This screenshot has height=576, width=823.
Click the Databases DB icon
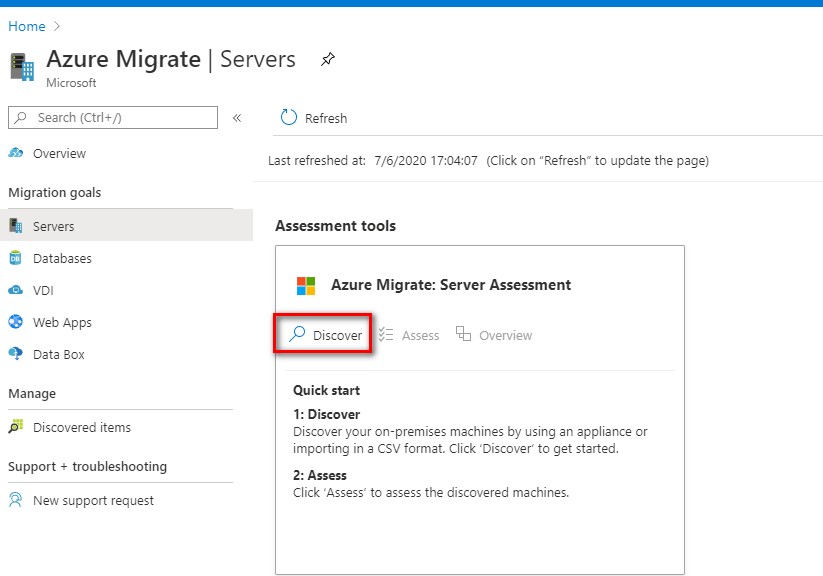pyautogui.click(x=16, y=258)
